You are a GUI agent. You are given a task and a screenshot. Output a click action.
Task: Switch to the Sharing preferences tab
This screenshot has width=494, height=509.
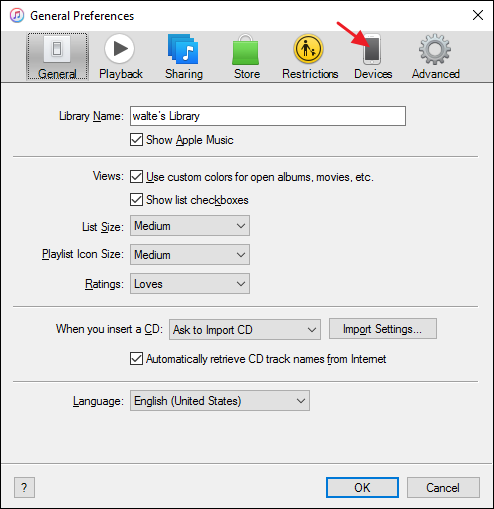coord(184,57)
